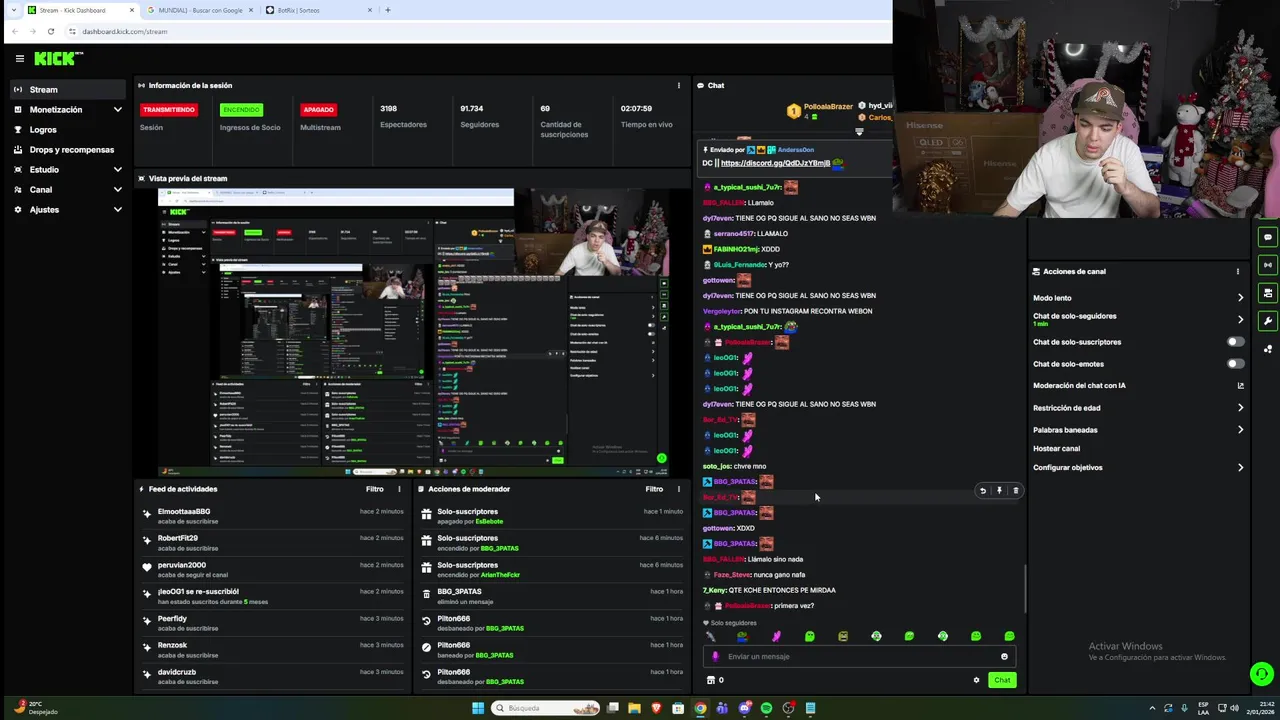Toggle Chat de solo-emotes switch
Viewport: 1280px width, 720px height.
(1236, 364)
